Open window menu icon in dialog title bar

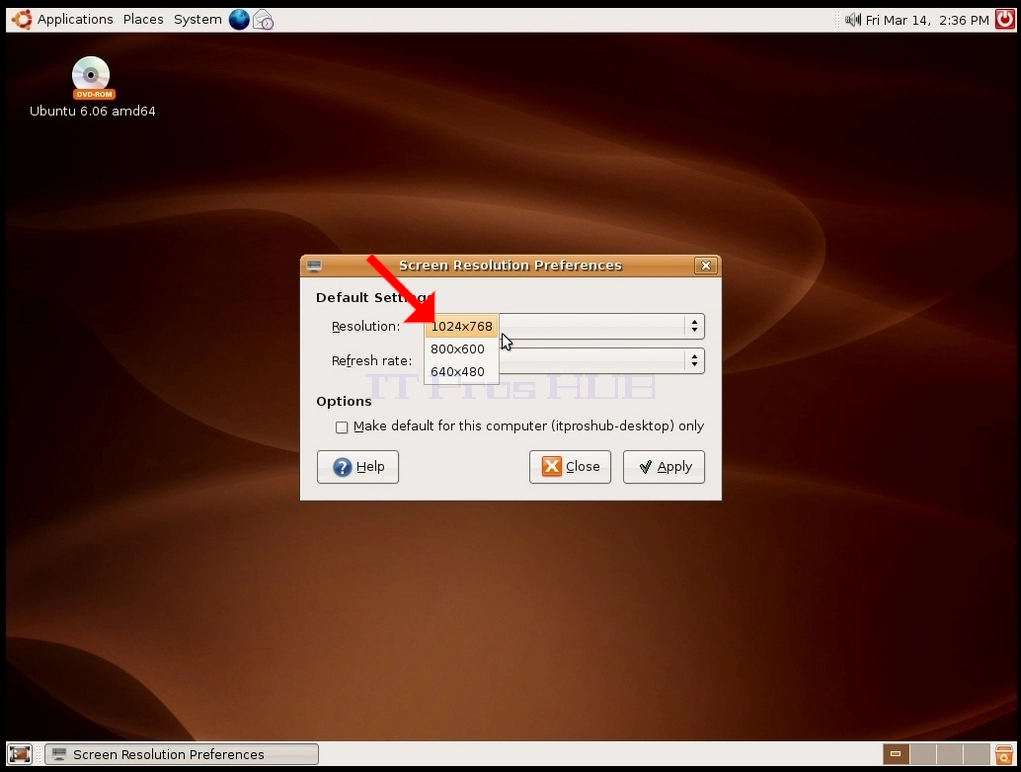(315, 266)
